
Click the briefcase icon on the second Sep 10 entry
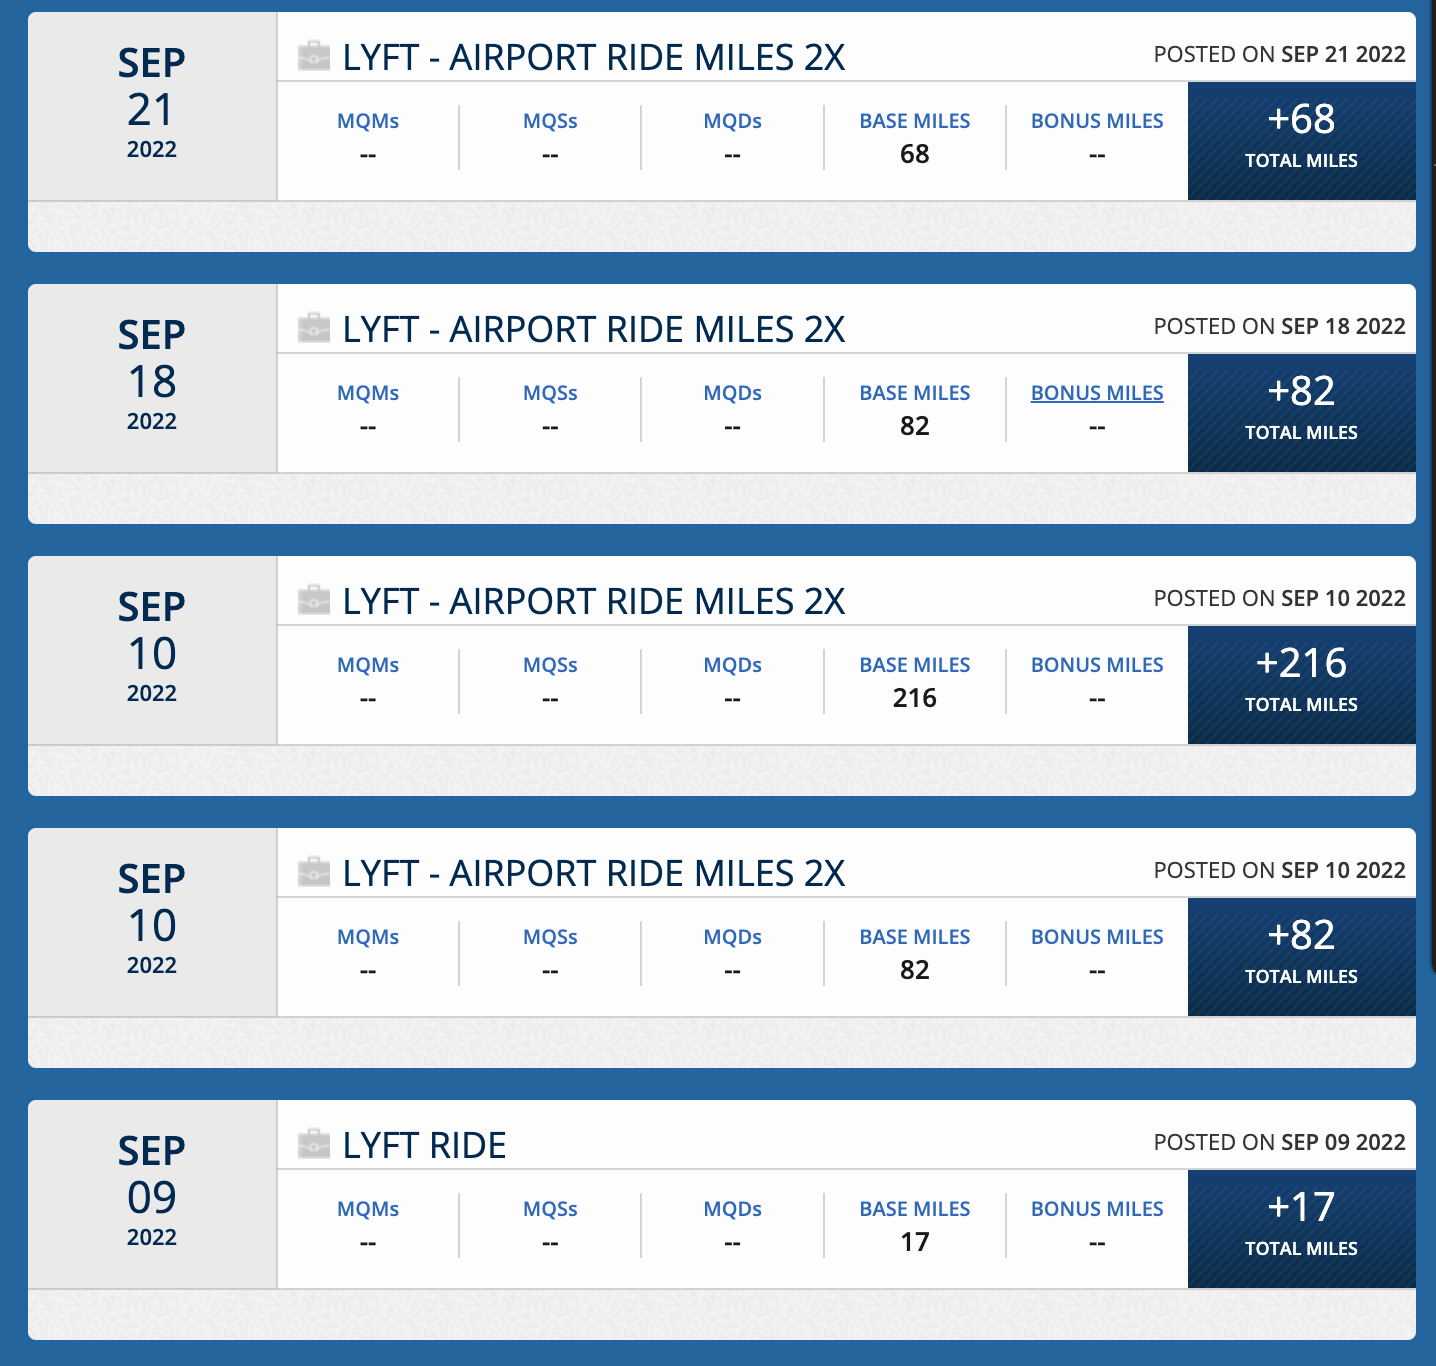point(315,872)
